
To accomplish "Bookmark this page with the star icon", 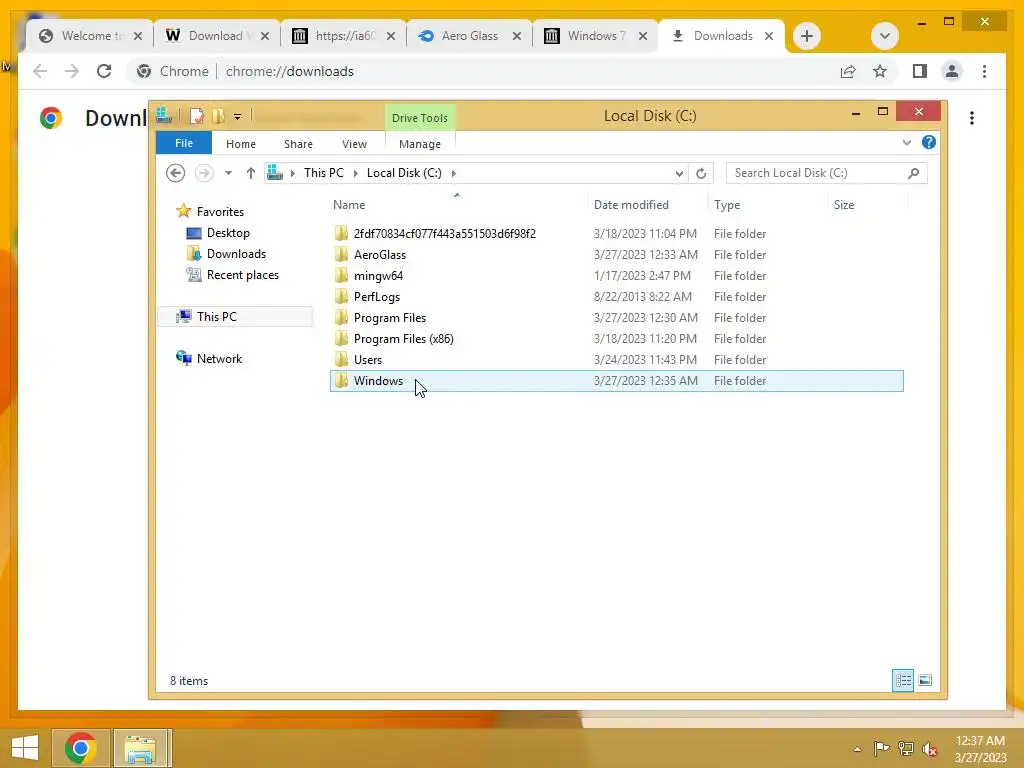I will 880,71.
